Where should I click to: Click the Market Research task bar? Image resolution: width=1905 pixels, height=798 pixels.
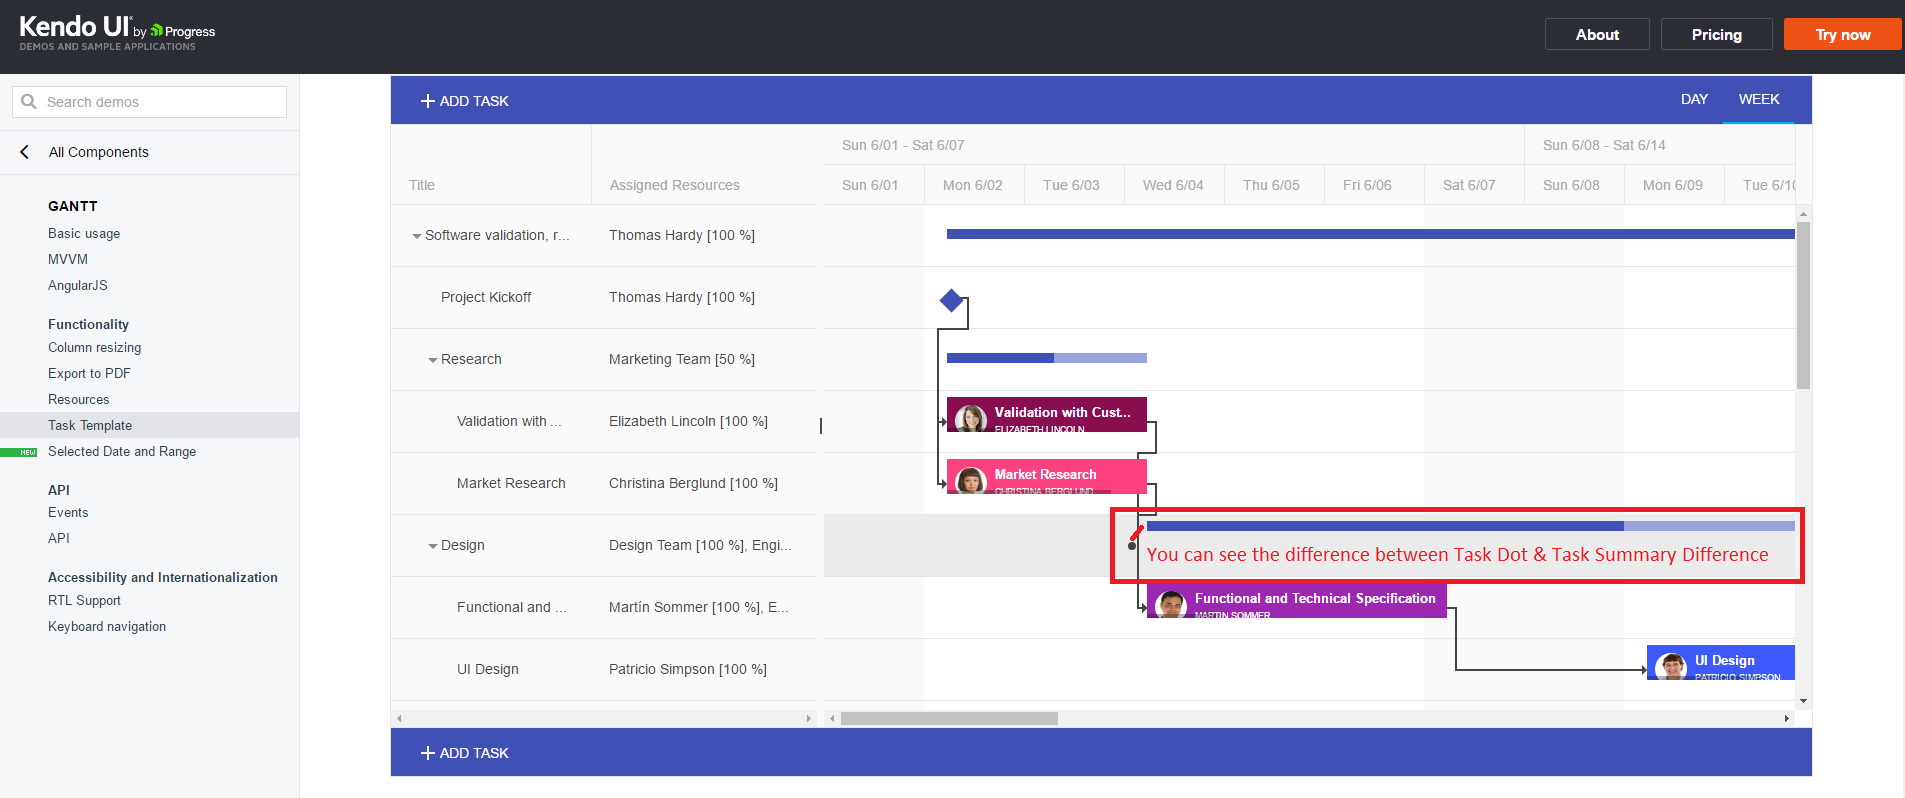click(x=1047, y=476)
